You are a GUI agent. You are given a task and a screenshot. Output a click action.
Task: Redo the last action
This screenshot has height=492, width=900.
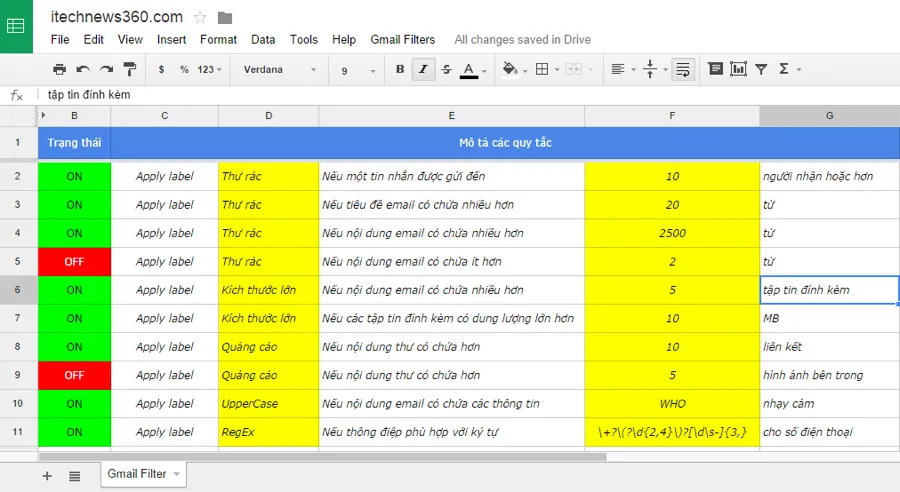pos(106,69)
